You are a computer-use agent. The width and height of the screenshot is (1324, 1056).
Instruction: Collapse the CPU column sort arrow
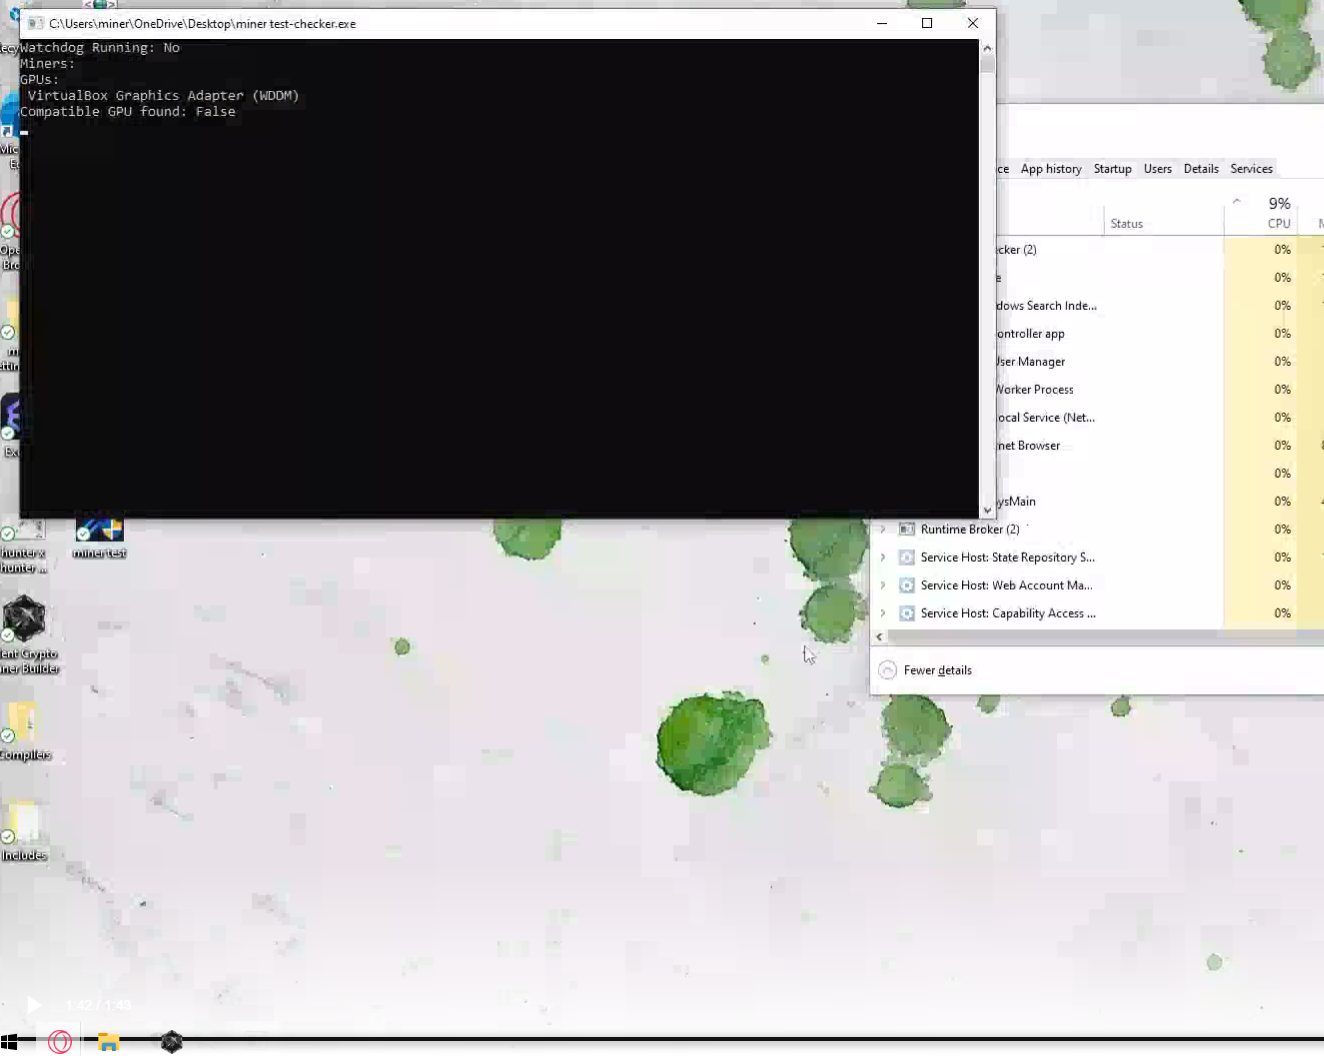[x=1236, y=200]
